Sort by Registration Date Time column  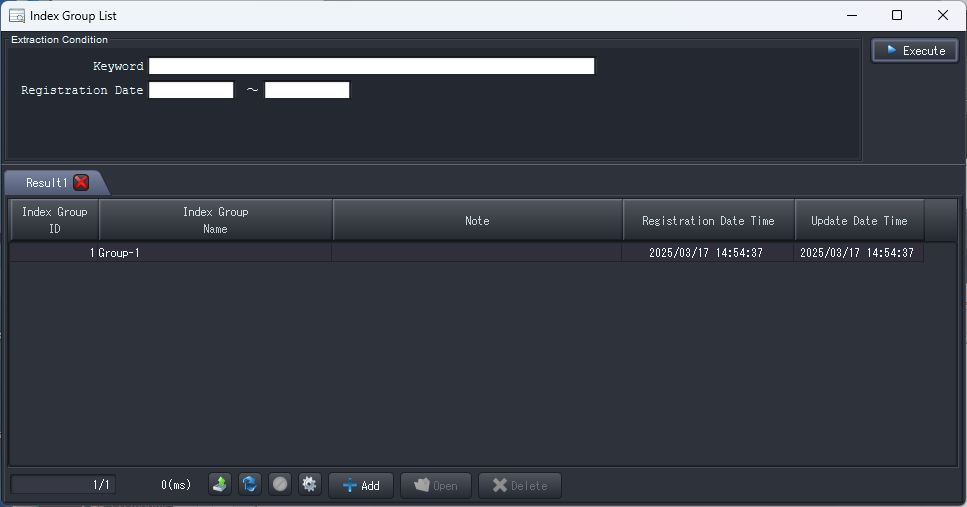[708, 220]
